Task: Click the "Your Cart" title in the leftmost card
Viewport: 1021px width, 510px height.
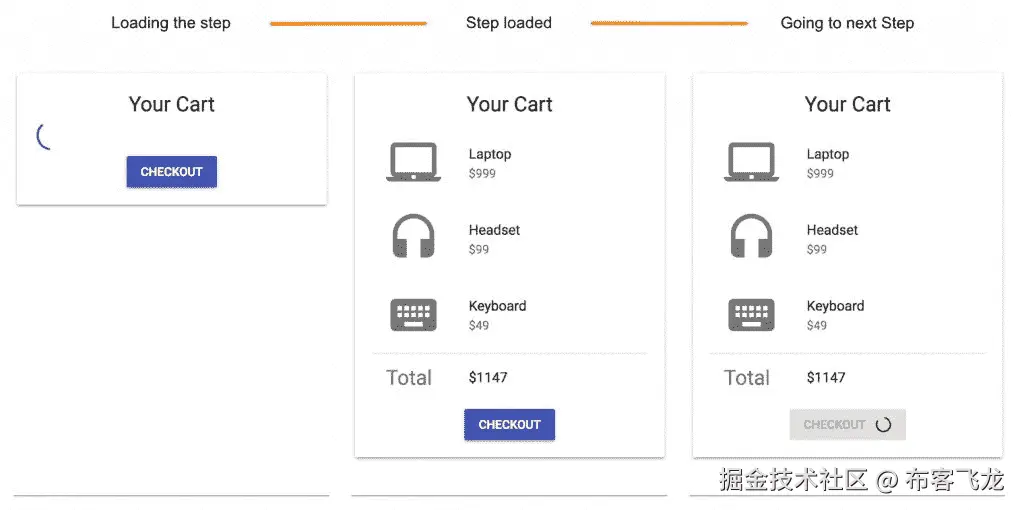Action: pos(172,104)
